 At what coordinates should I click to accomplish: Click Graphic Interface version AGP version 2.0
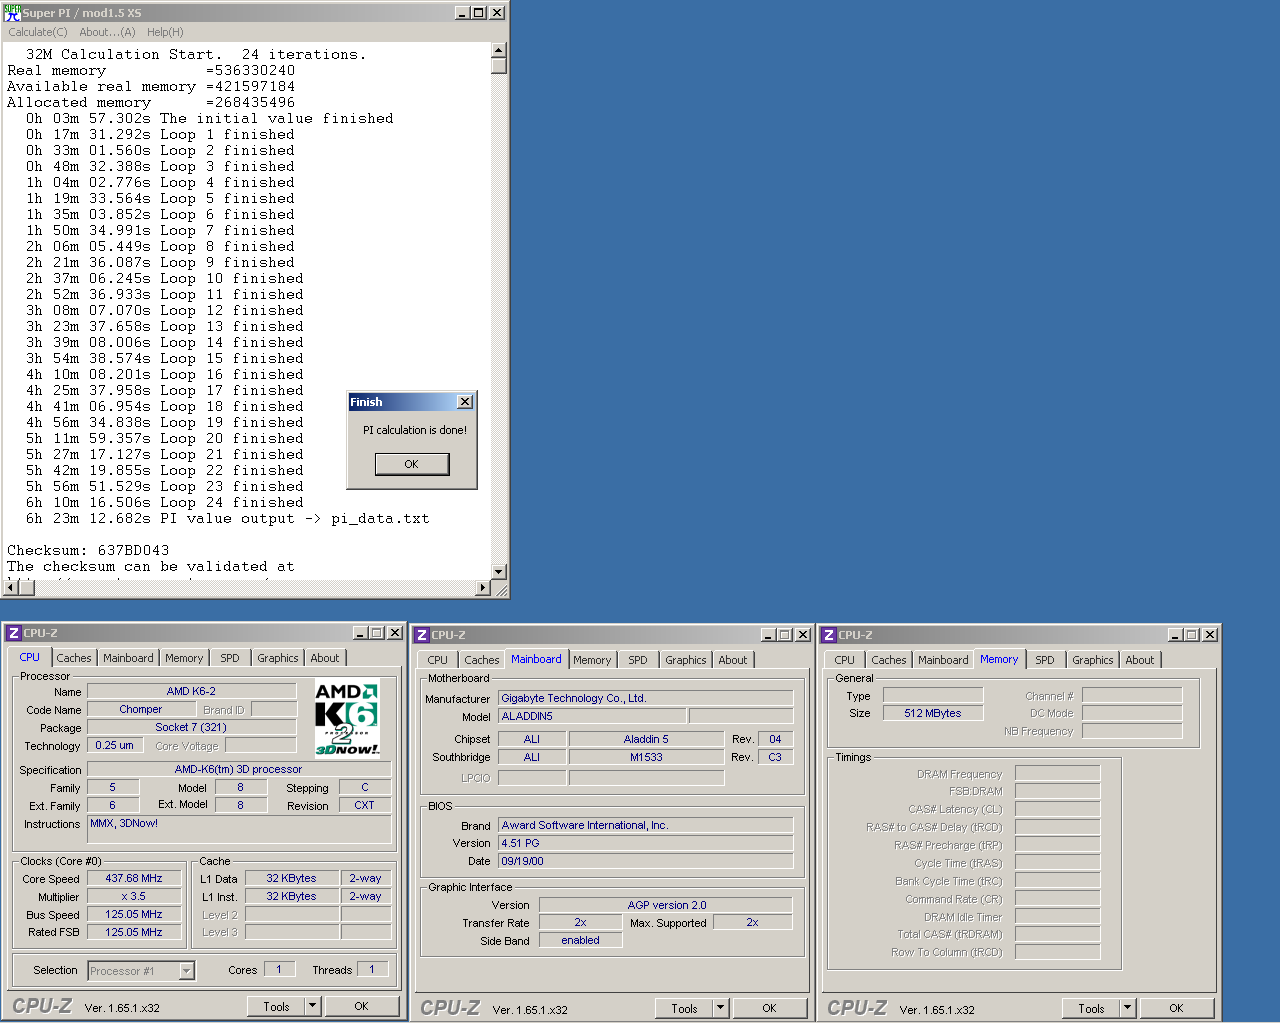[666, 905]
